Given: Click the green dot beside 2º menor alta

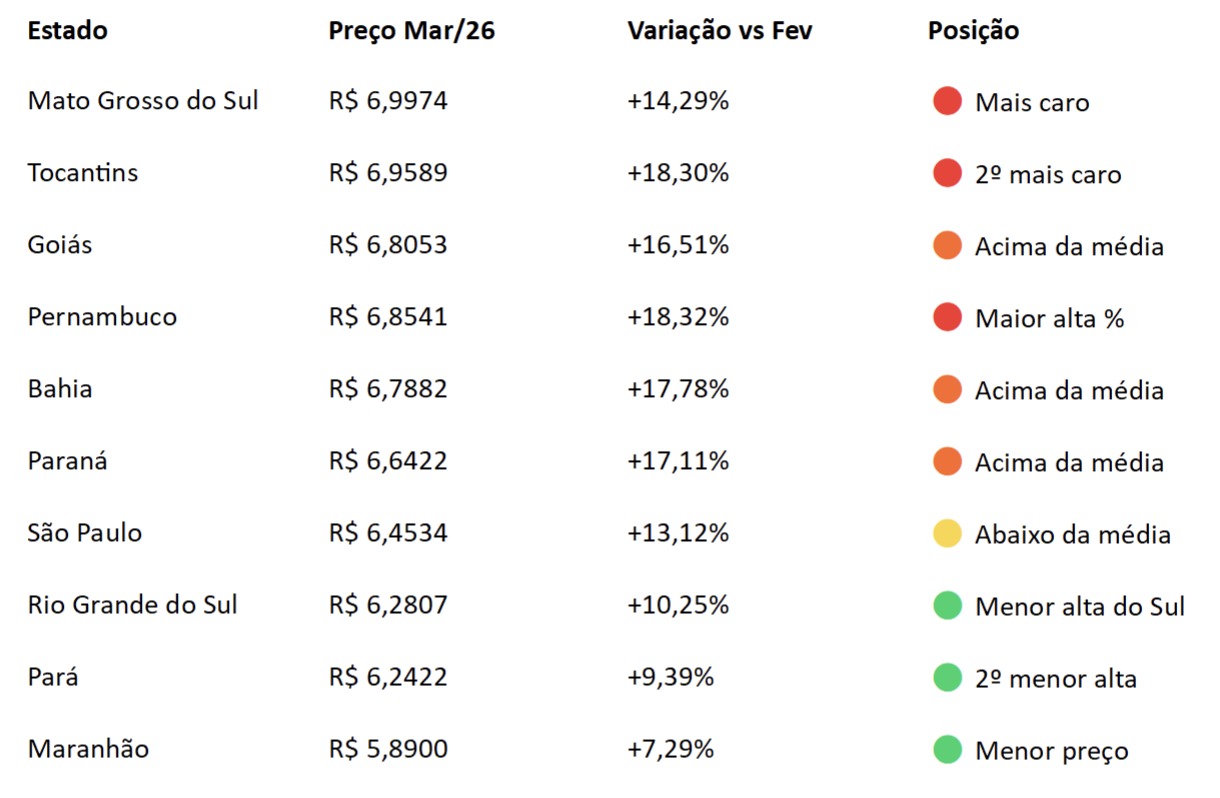Looking at the screenshot, I should (x=947, y=677).
